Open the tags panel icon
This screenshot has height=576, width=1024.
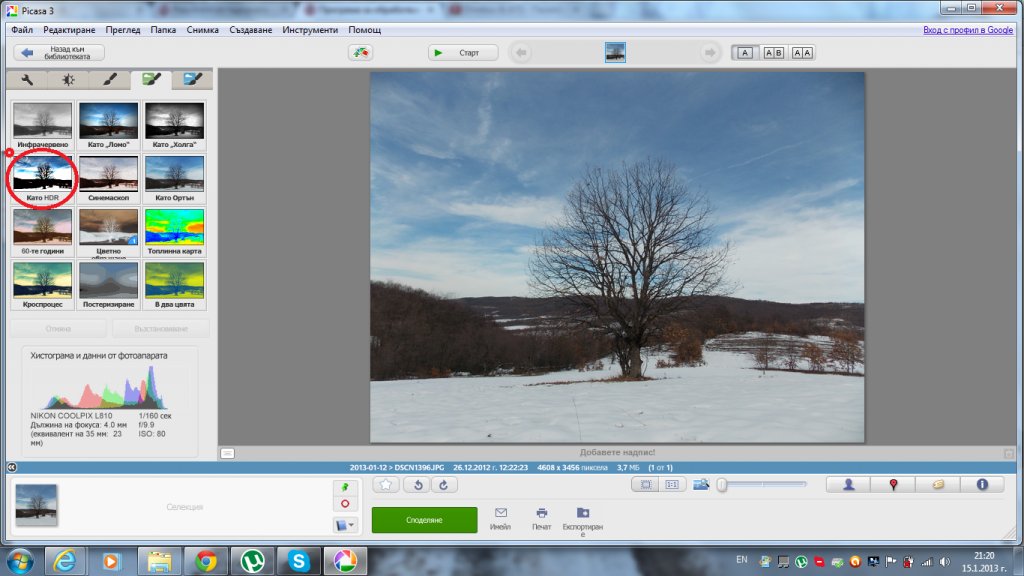coord(938,485)
